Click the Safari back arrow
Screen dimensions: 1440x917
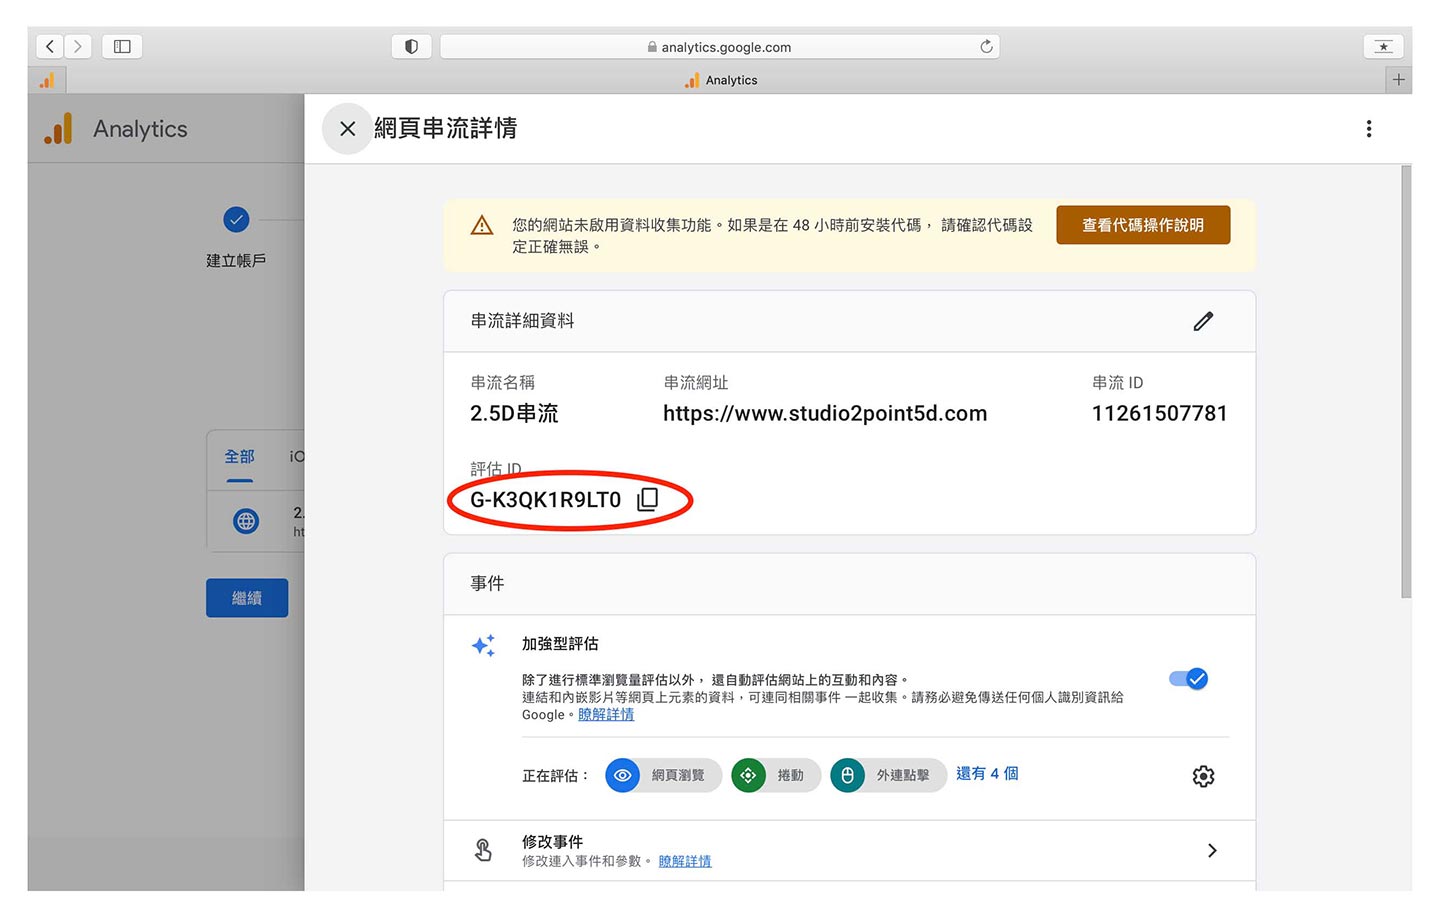click(50, 46)
